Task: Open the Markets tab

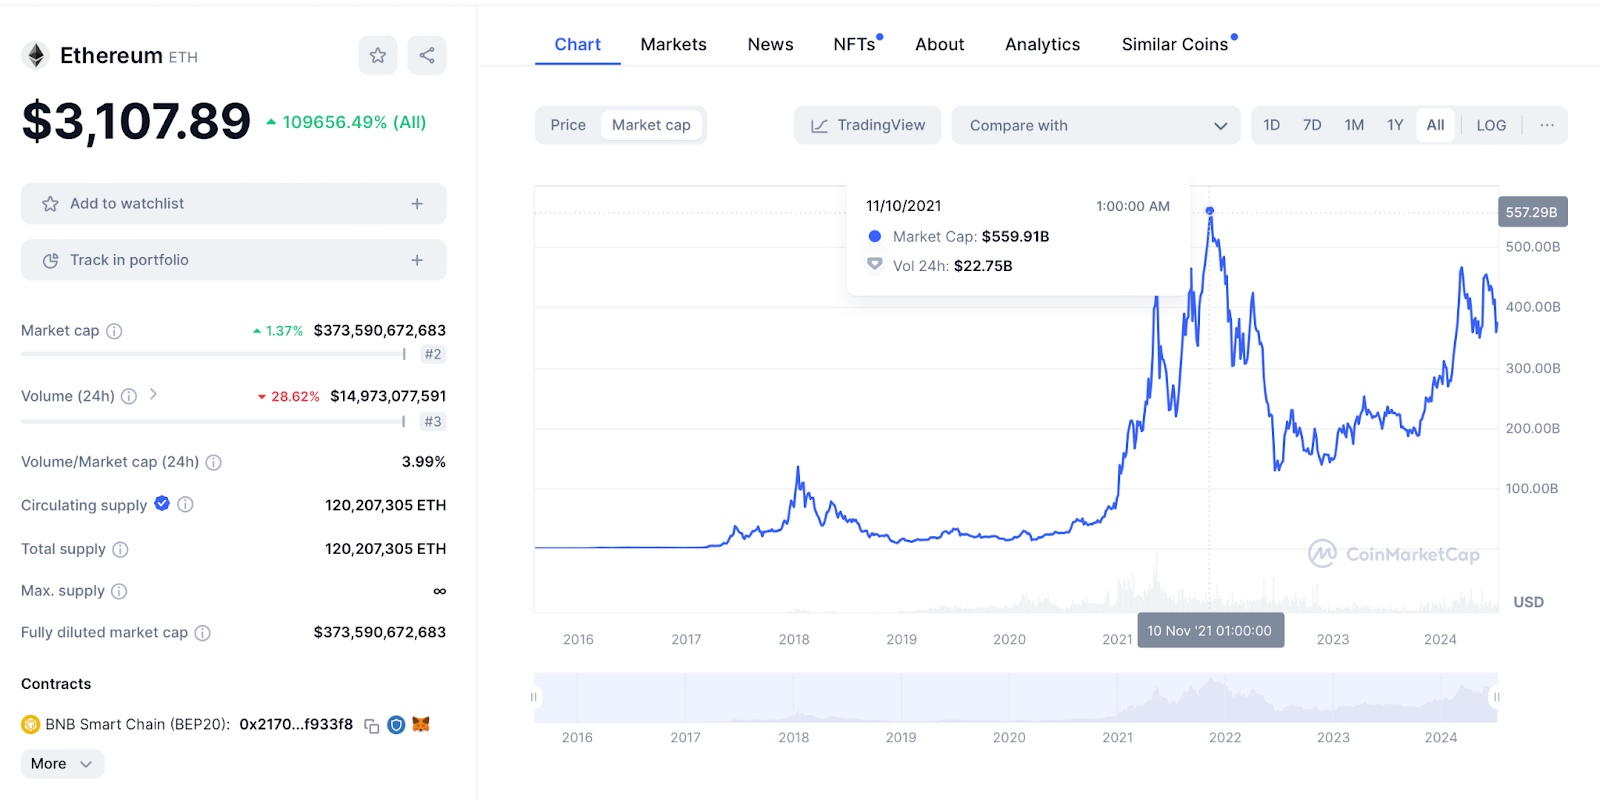Action: coord(674,45)
